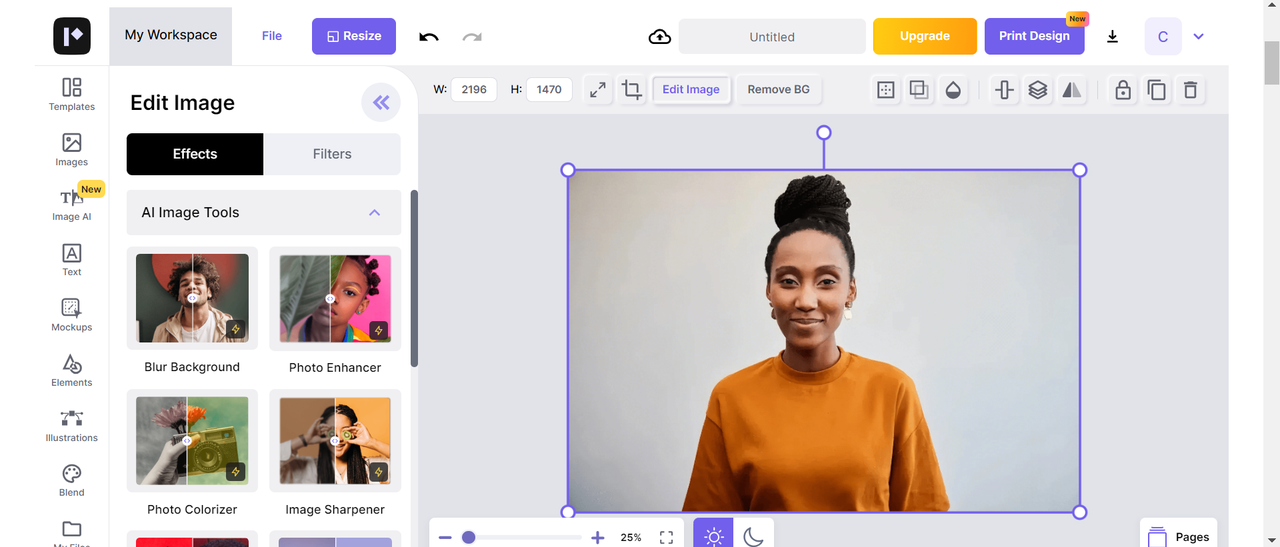Lock the selected image
The height and width of the screenshot is (547, 1280).
point(1123,89)
